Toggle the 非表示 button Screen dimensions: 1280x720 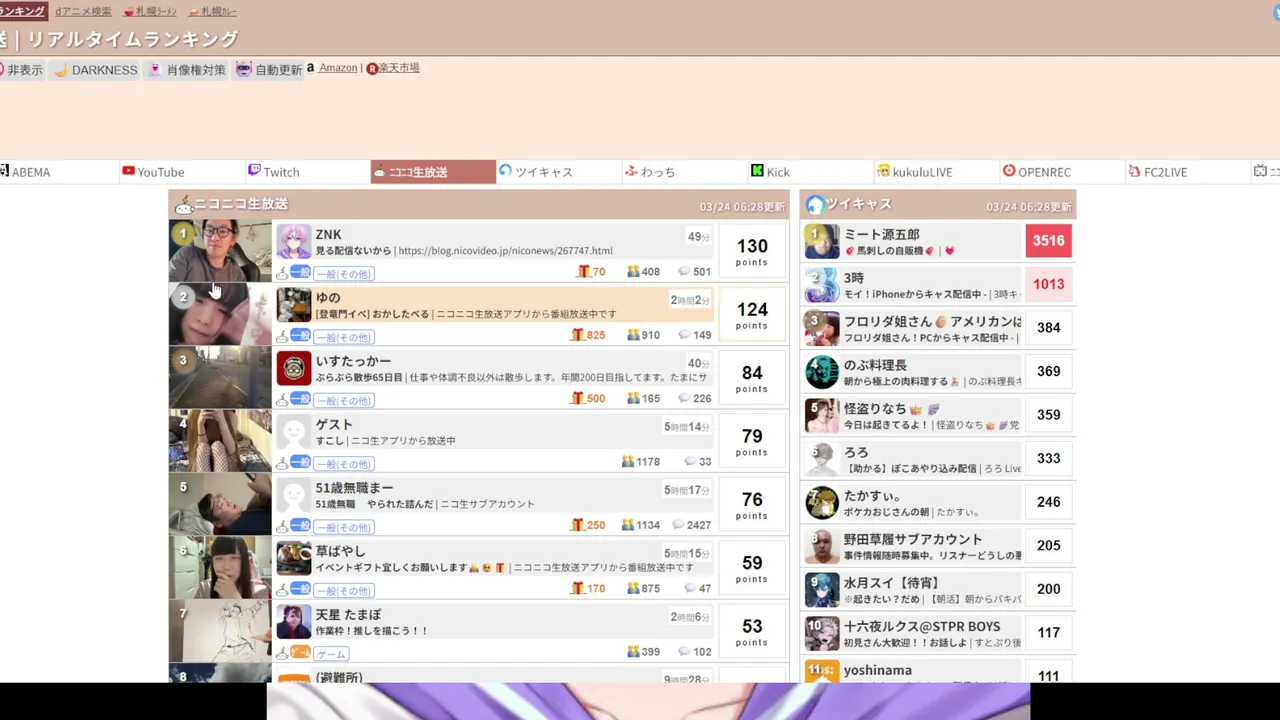point(22,70)
